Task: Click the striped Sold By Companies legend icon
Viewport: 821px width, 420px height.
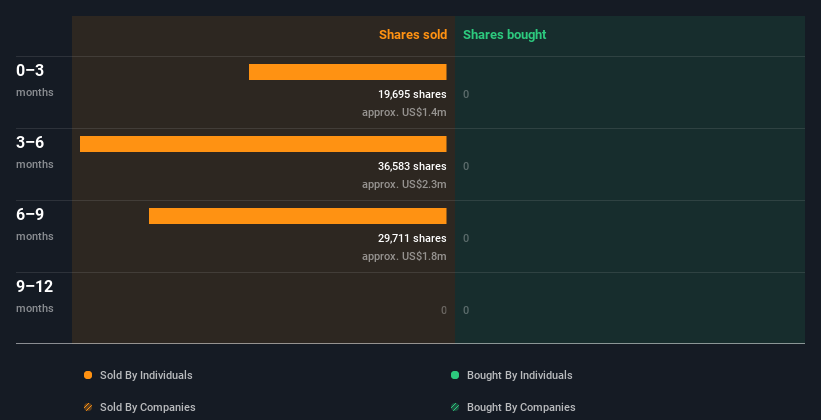Action: coord(88,407)
